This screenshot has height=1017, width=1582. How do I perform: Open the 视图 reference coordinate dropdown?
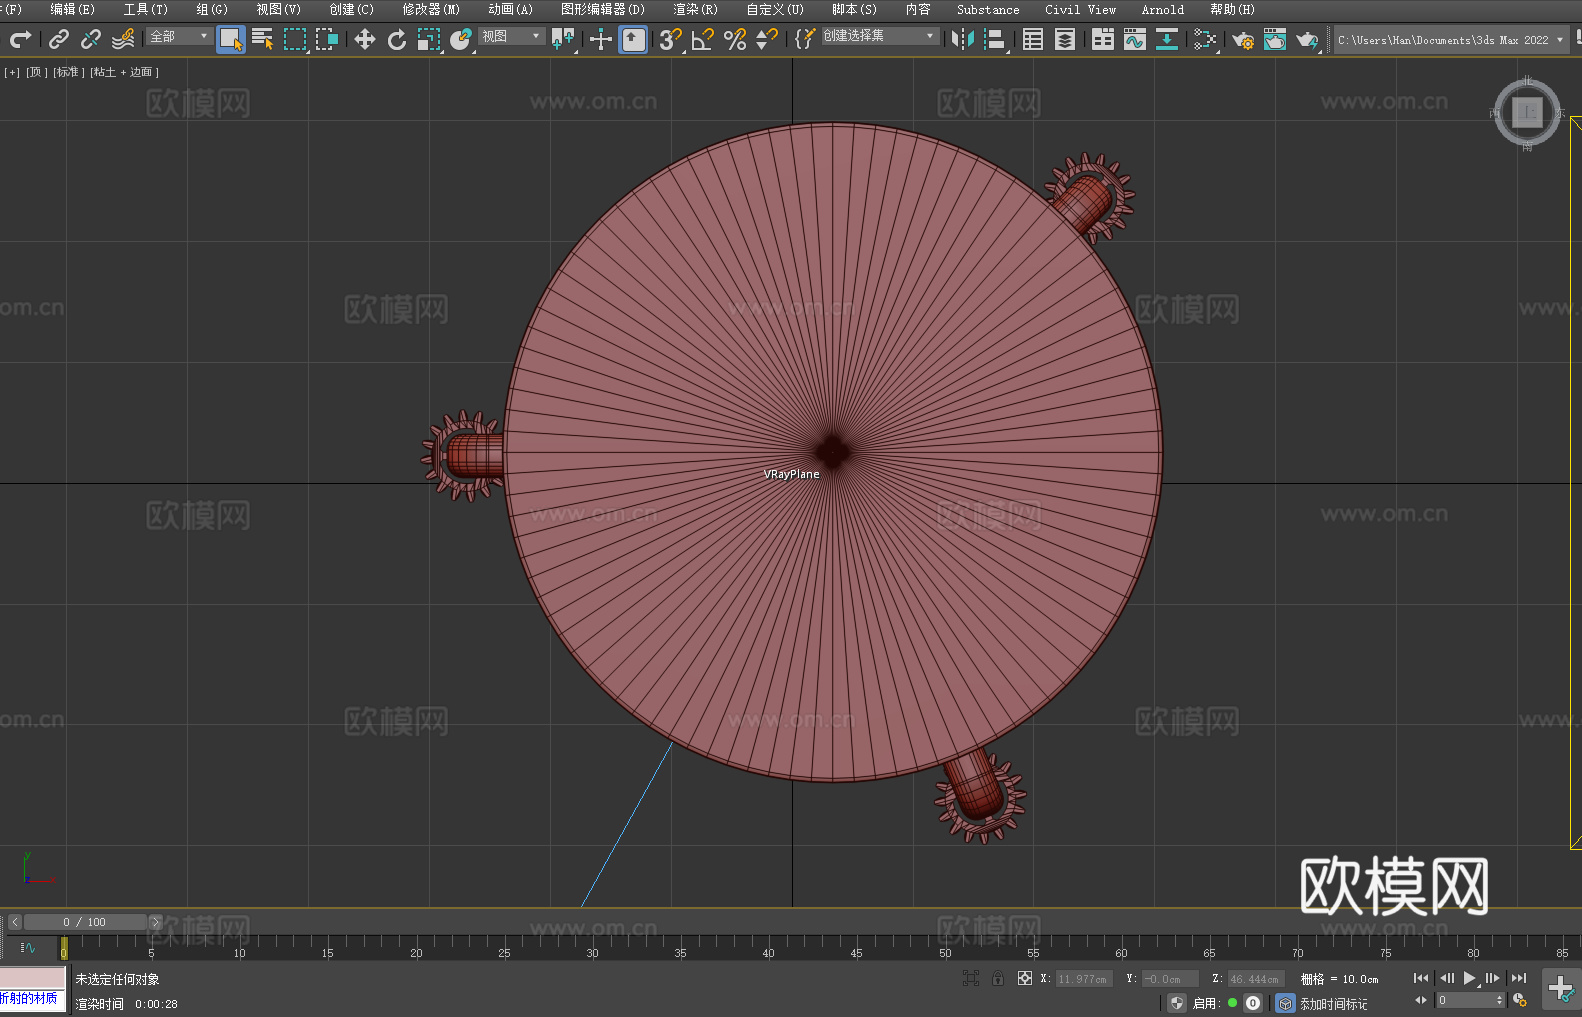point(511,36)
